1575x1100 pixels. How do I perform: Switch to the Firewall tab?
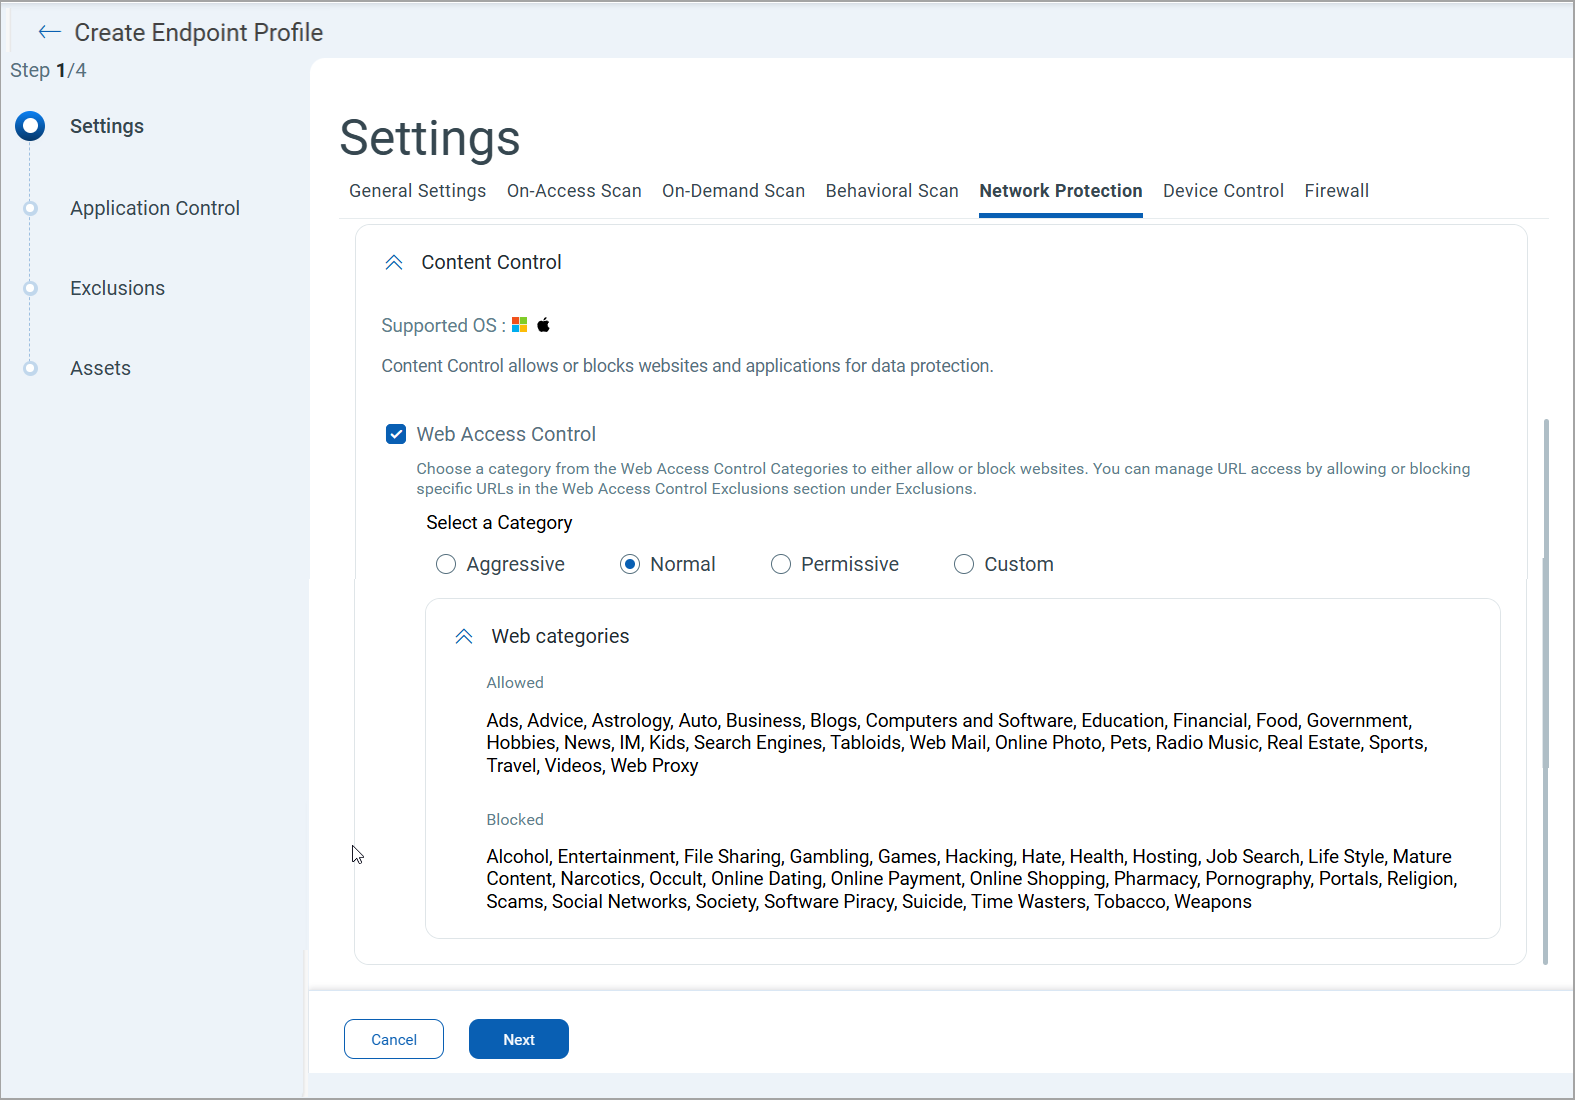point(1336,191)
